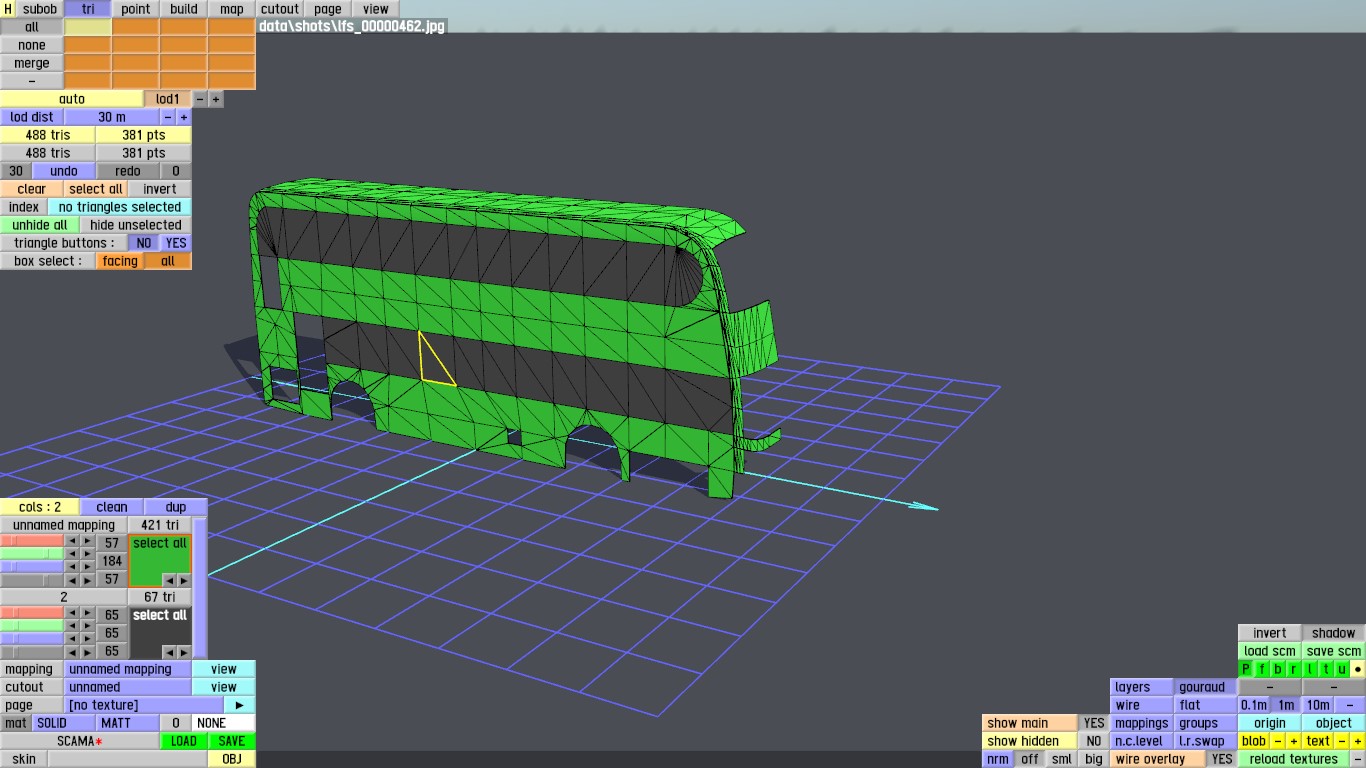Image resolution: width=1366 pixels, height=768 pixels.
Task: Click left arrow on dark grey swatch
Action: coord(170,652)
